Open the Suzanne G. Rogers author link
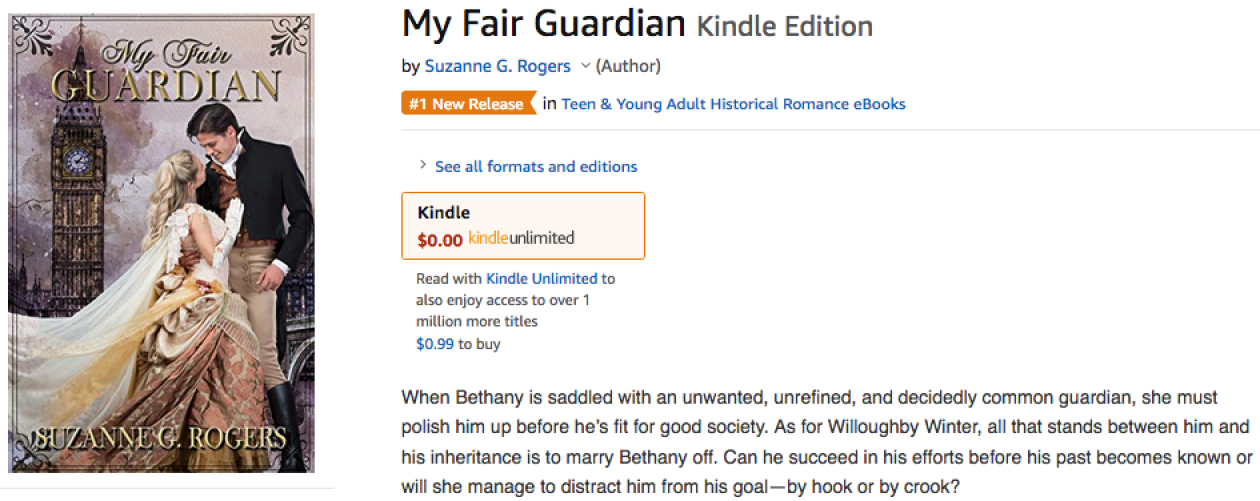This screenshot has height=501, width=1260. (x=497, y=66)
